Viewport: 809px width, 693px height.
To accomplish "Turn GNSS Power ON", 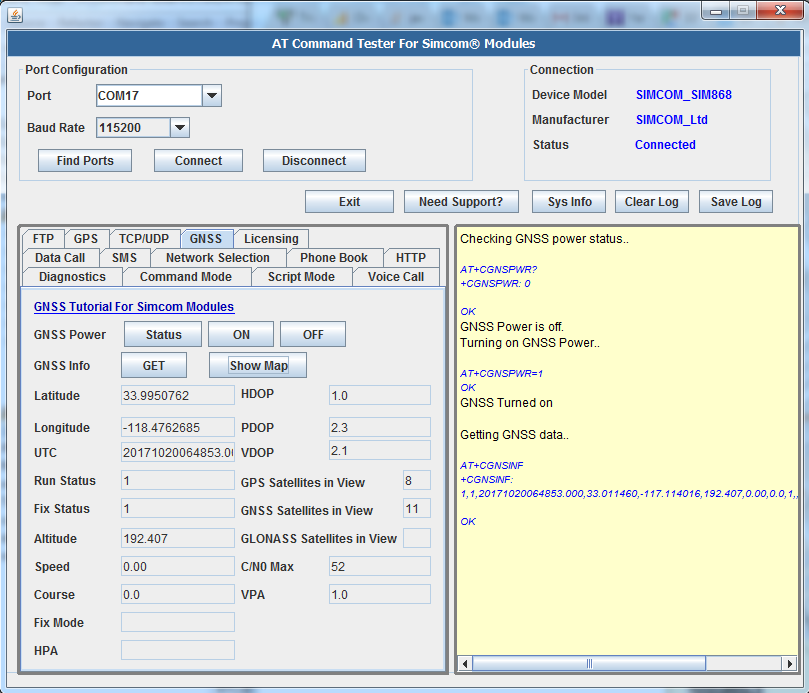I will pos(240,334).
